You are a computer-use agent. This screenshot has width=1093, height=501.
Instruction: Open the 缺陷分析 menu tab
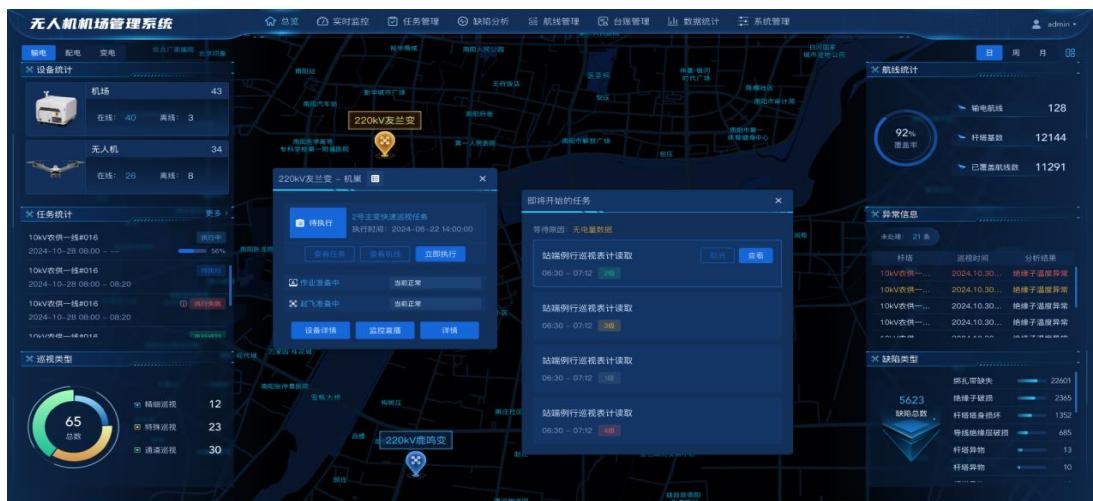tap(483, 22)
